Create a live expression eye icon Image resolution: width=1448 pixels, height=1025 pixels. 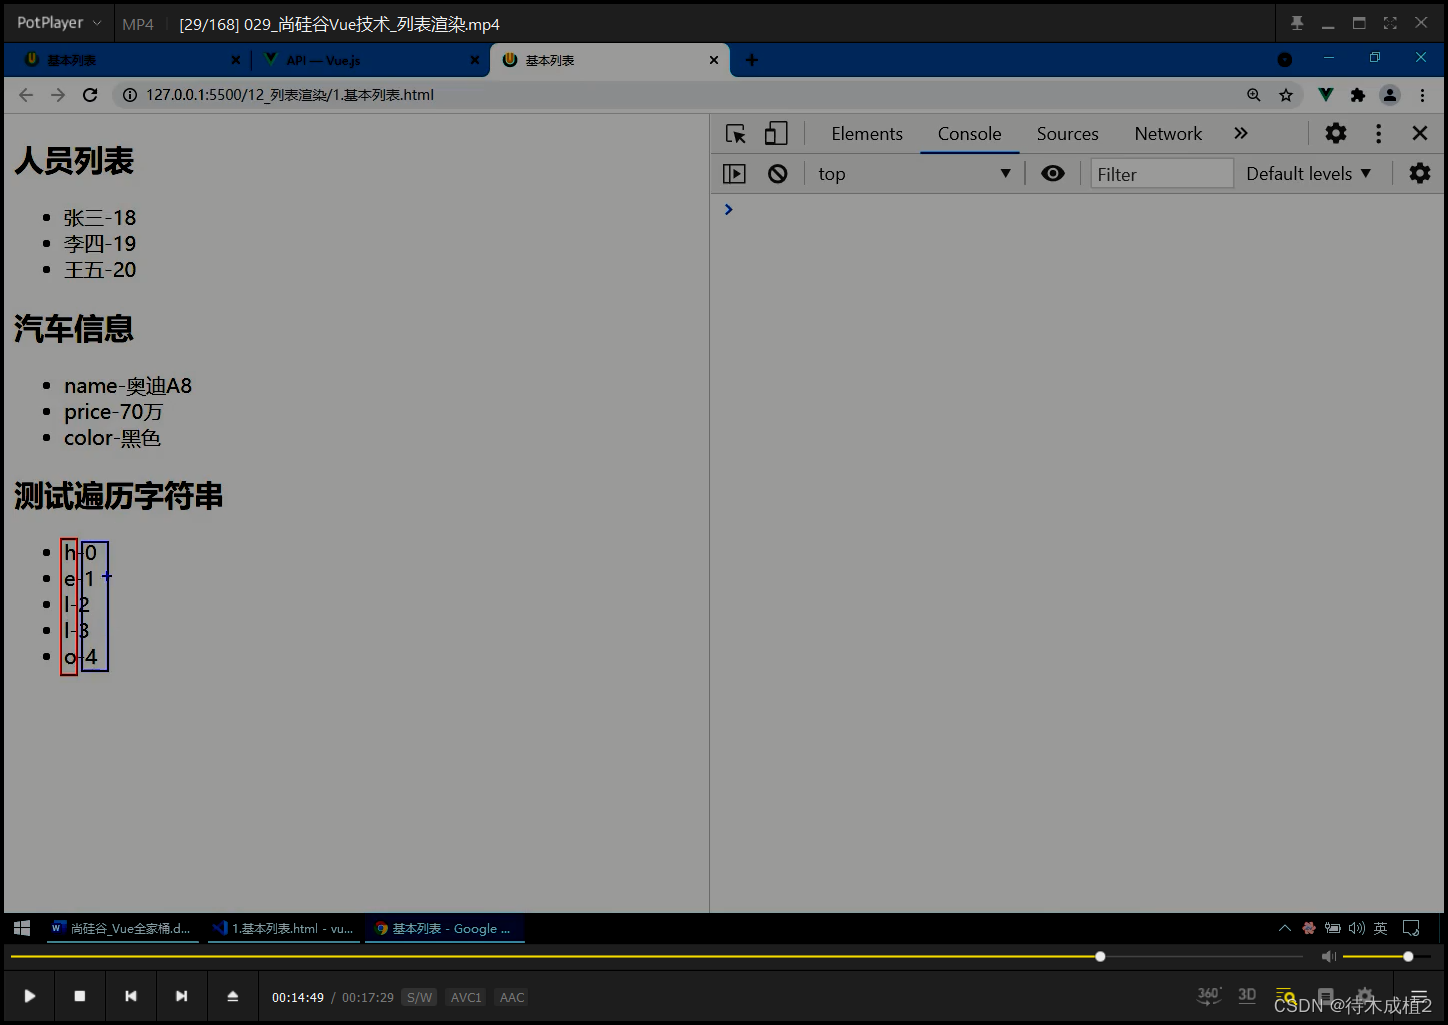[x=1053, y=173]
